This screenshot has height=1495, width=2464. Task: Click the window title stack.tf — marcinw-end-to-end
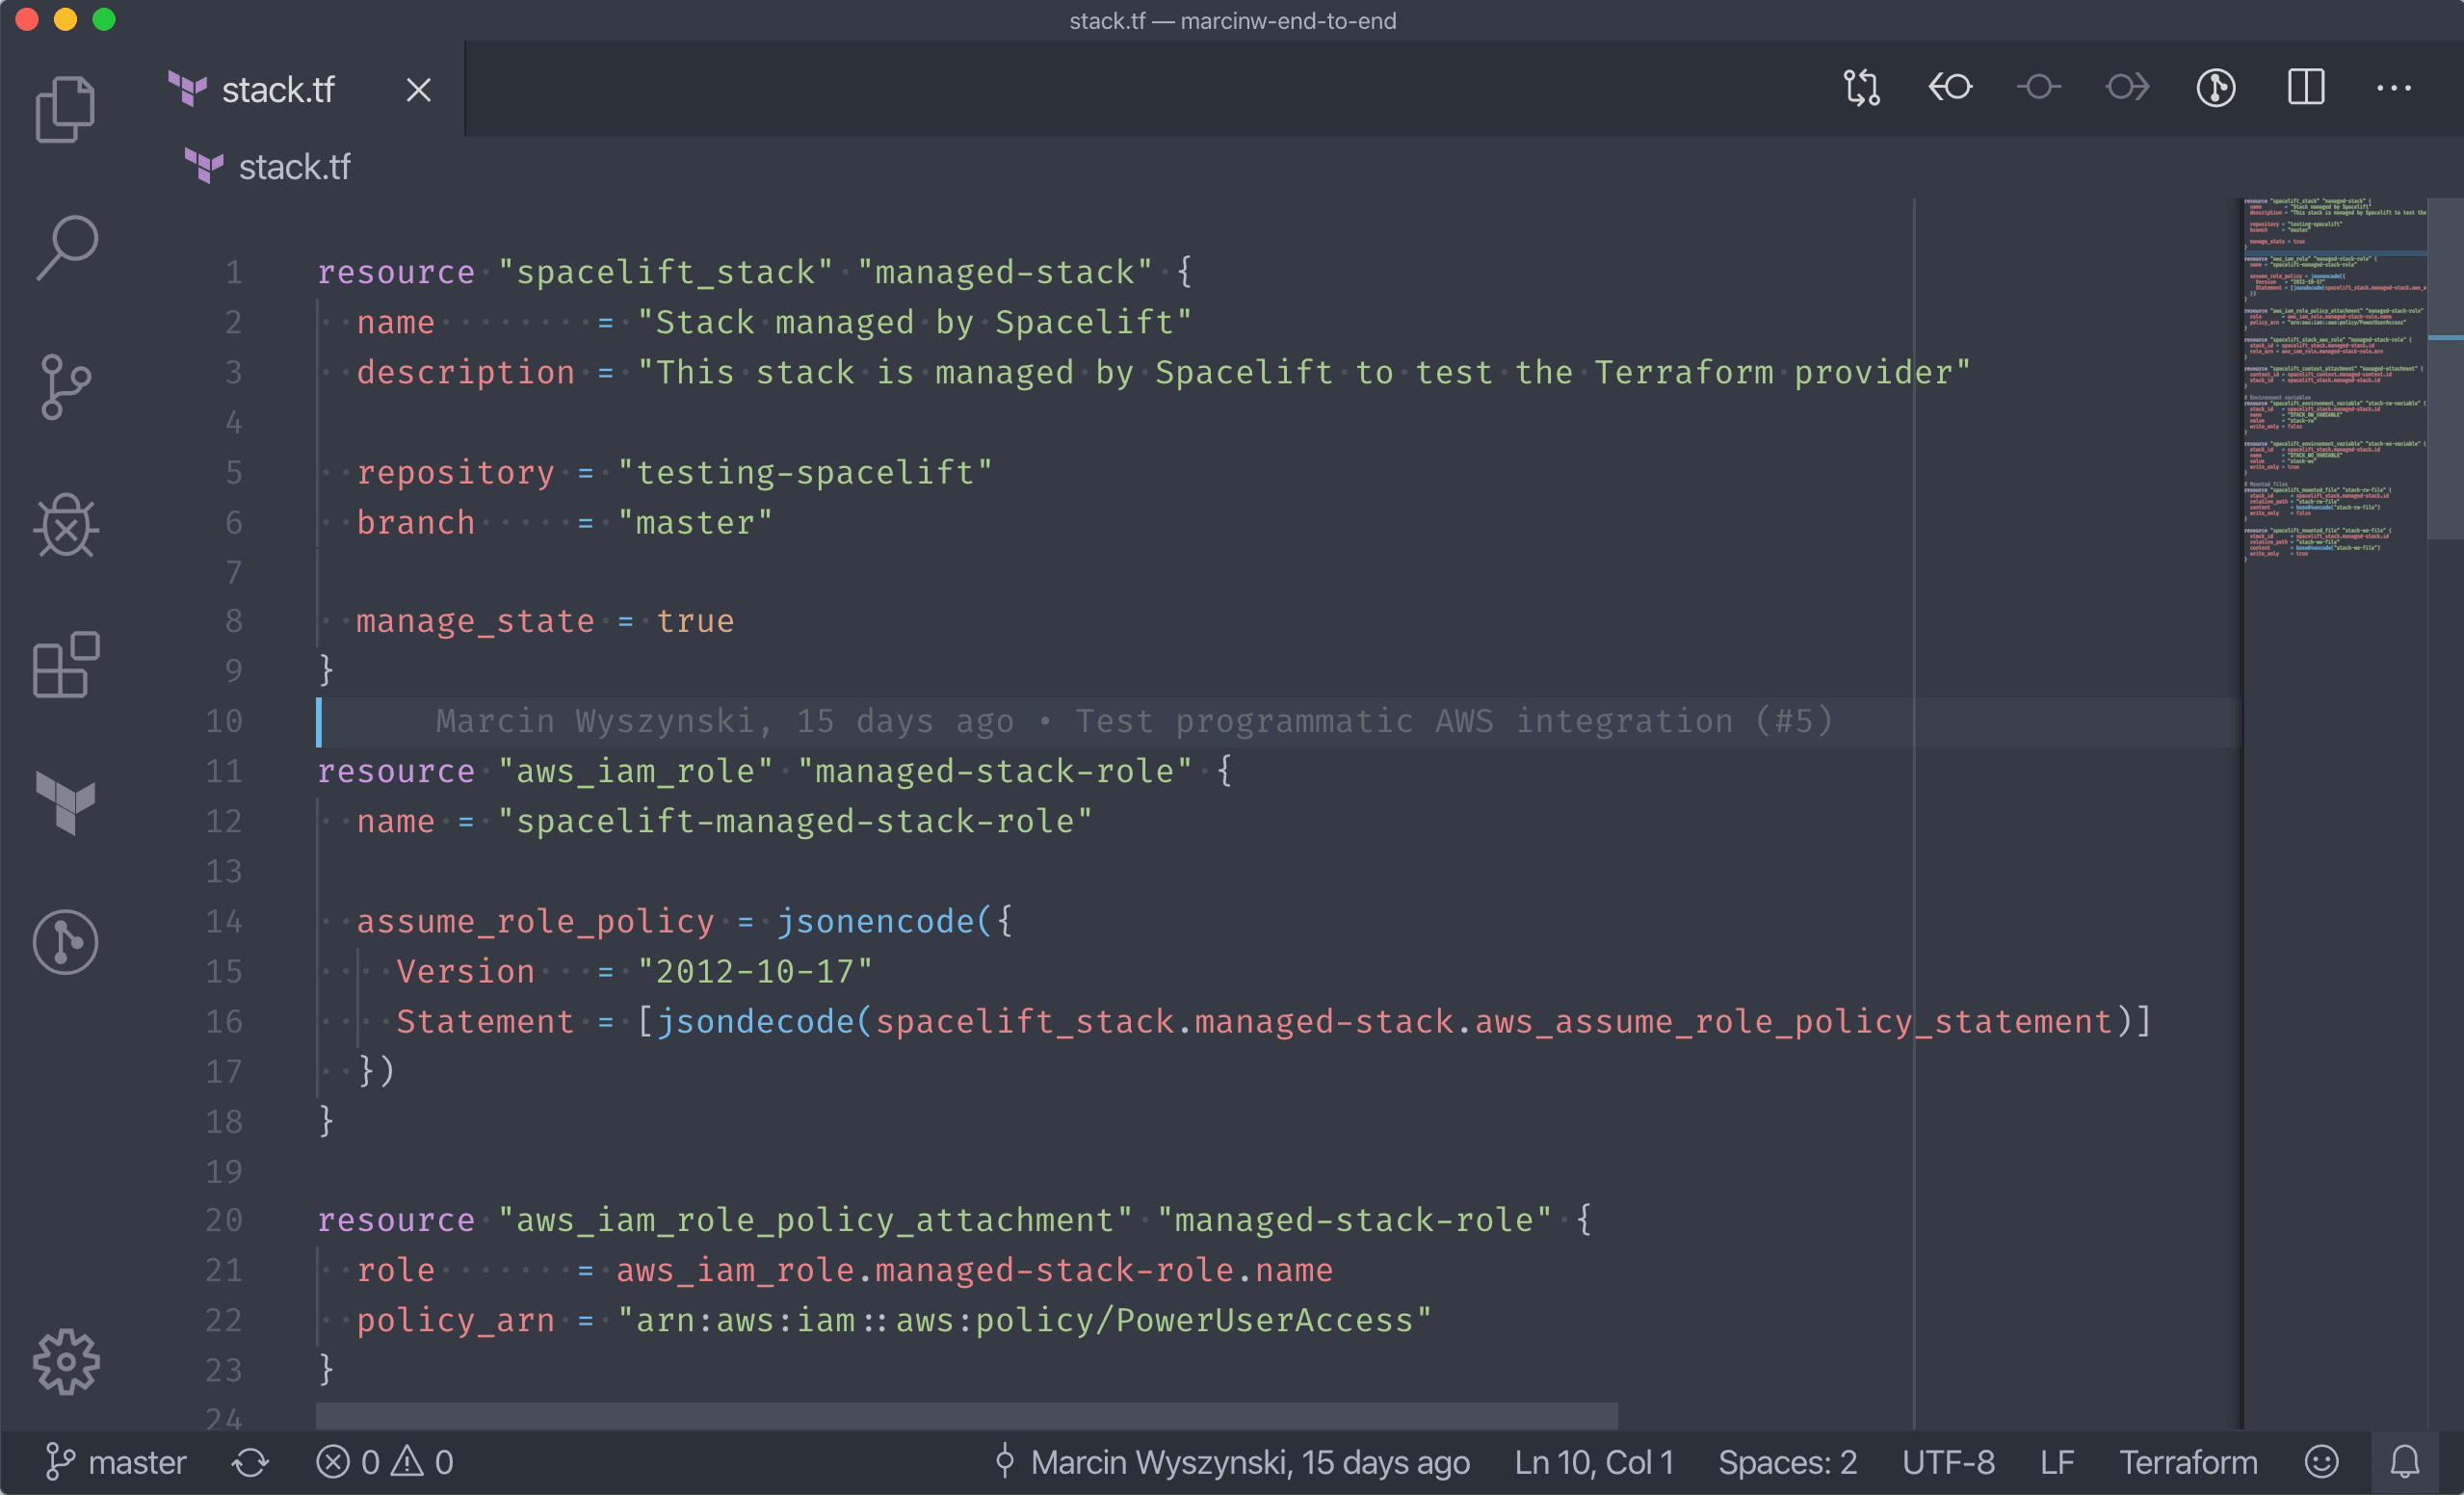1232,21
